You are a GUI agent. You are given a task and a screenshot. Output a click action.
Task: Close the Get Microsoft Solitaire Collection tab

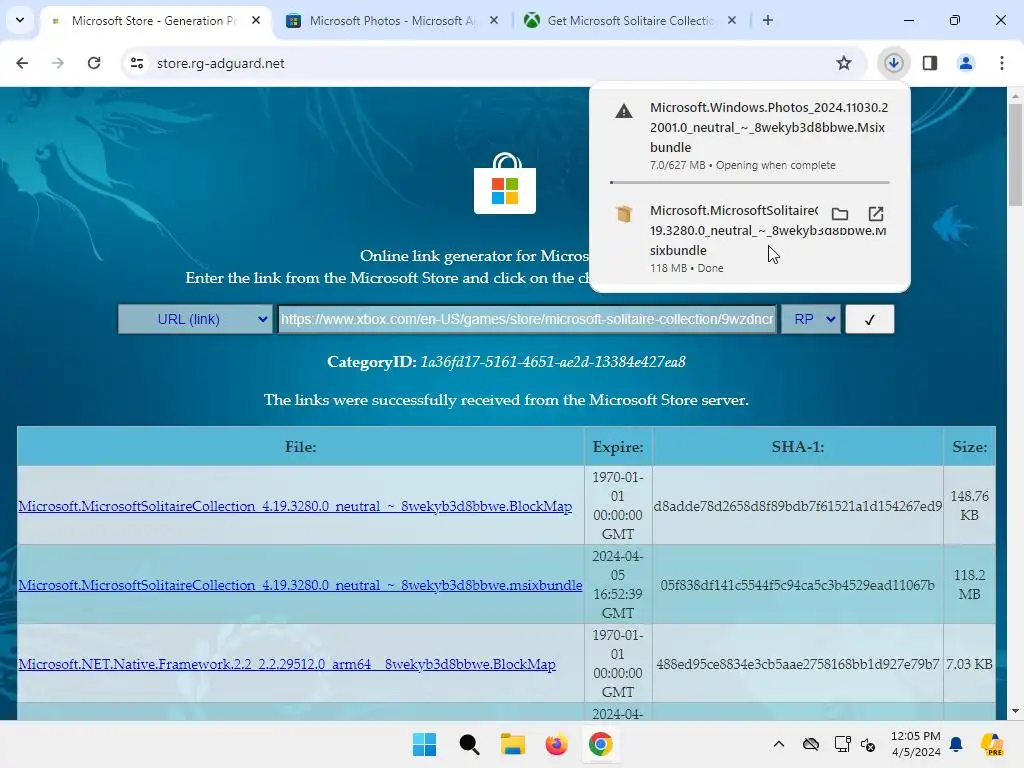731,20
